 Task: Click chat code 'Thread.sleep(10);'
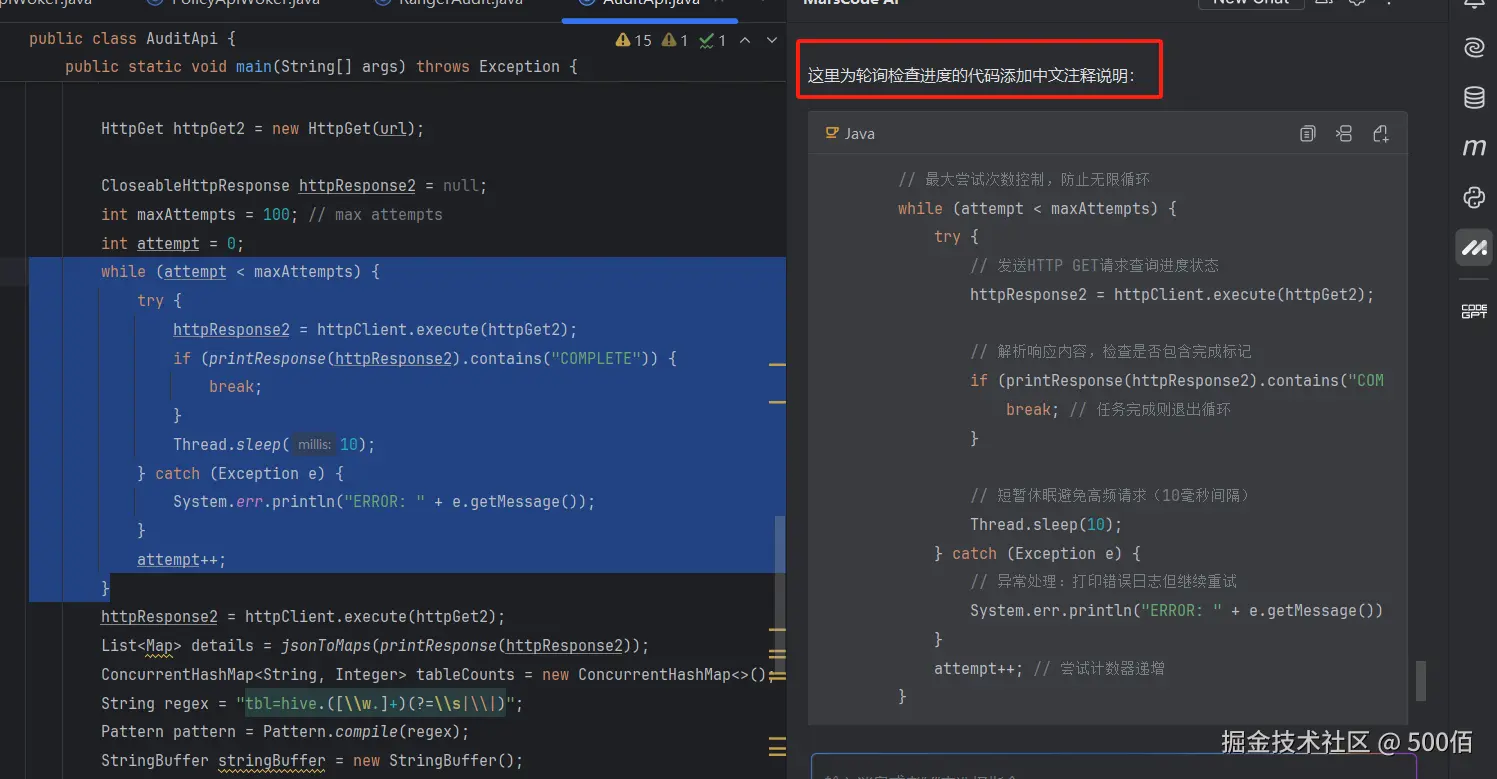(x=1046, y=525)
